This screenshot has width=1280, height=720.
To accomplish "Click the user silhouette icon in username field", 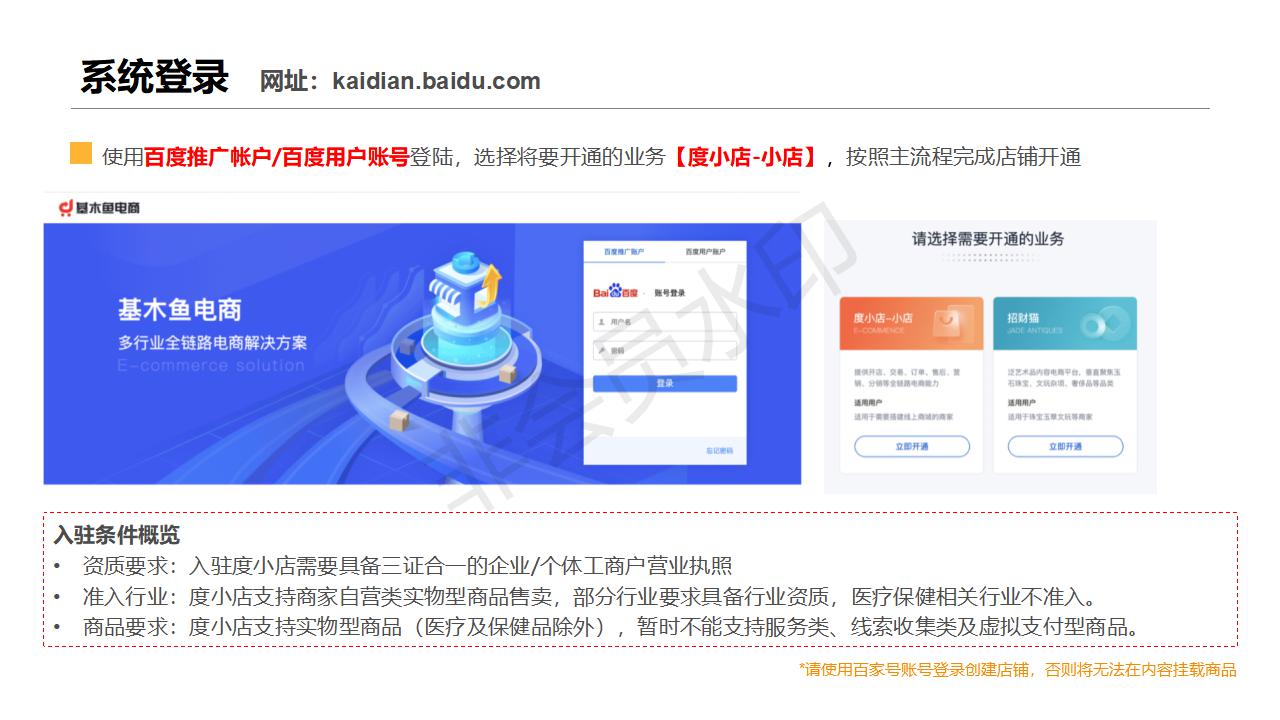I will tap(600, 322).
